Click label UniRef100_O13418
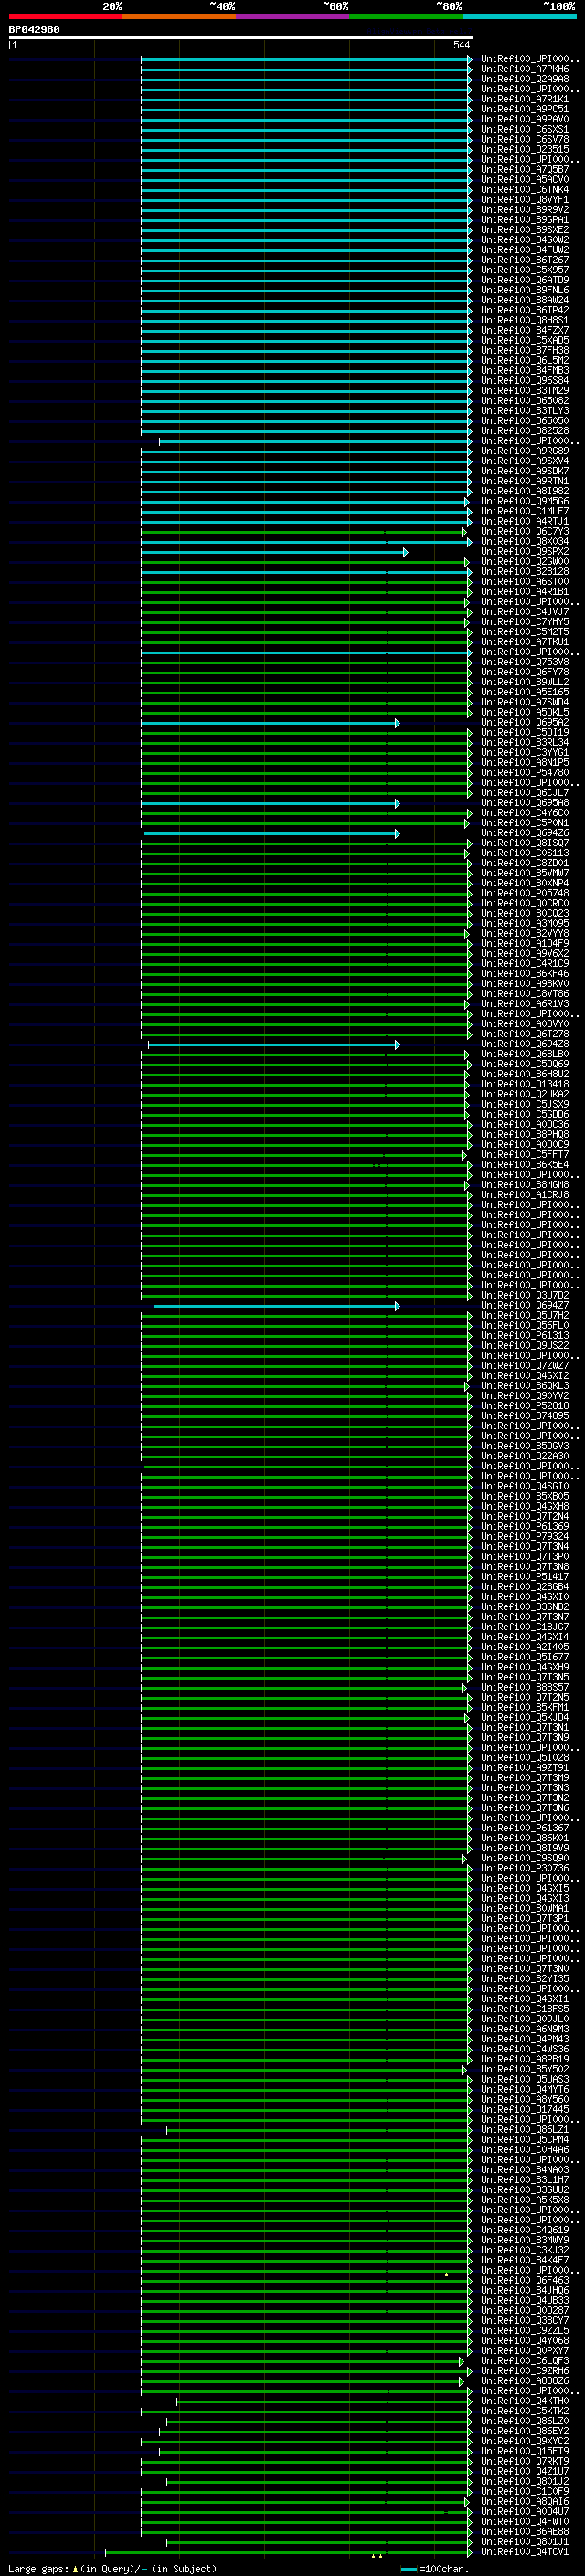585x2576 pixels. coord(525,1084)
